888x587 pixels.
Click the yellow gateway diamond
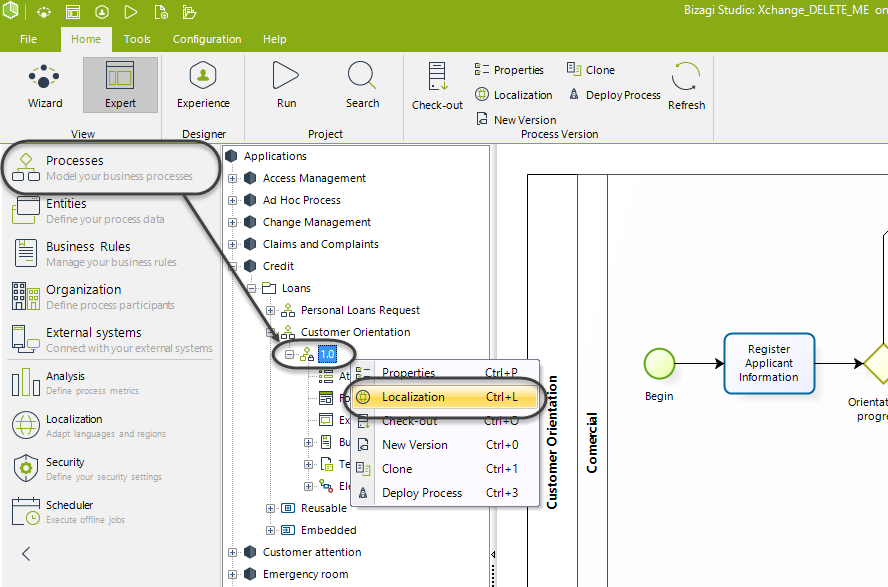876,363
